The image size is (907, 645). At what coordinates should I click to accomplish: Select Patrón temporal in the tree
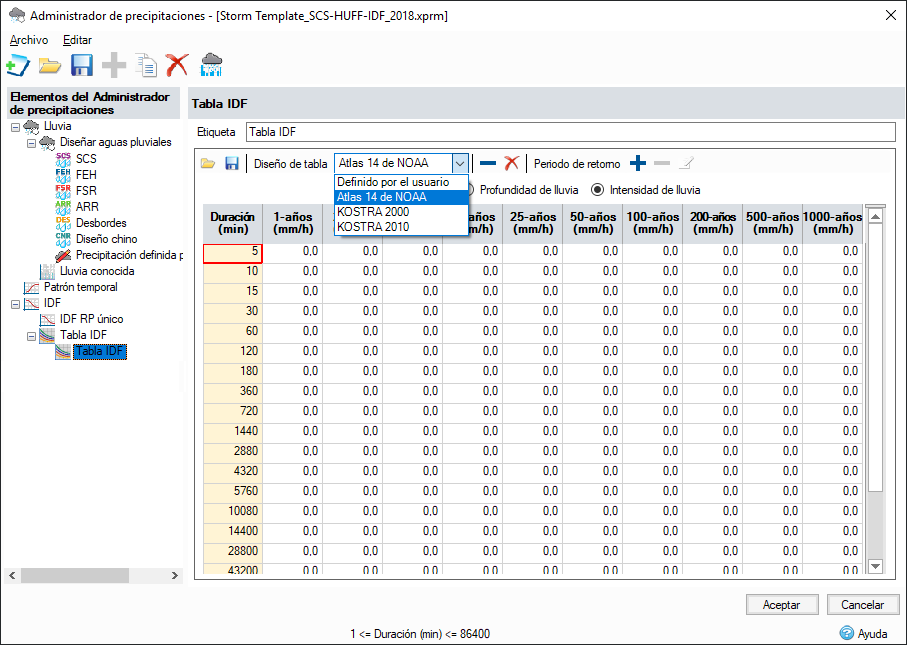[x=80, y=287]
